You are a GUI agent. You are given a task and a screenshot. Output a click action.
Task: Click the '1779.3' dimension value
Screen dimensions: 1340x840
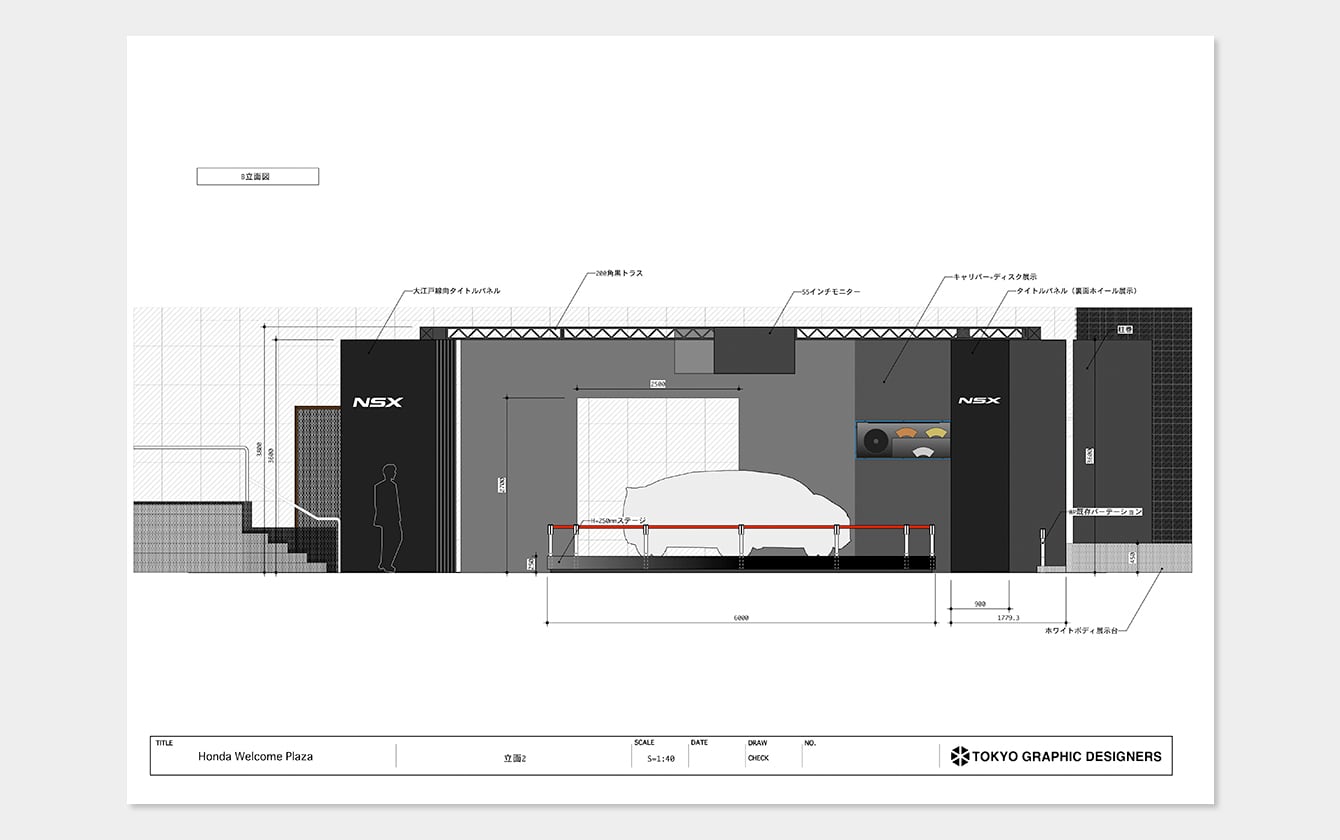(1008, 618)
